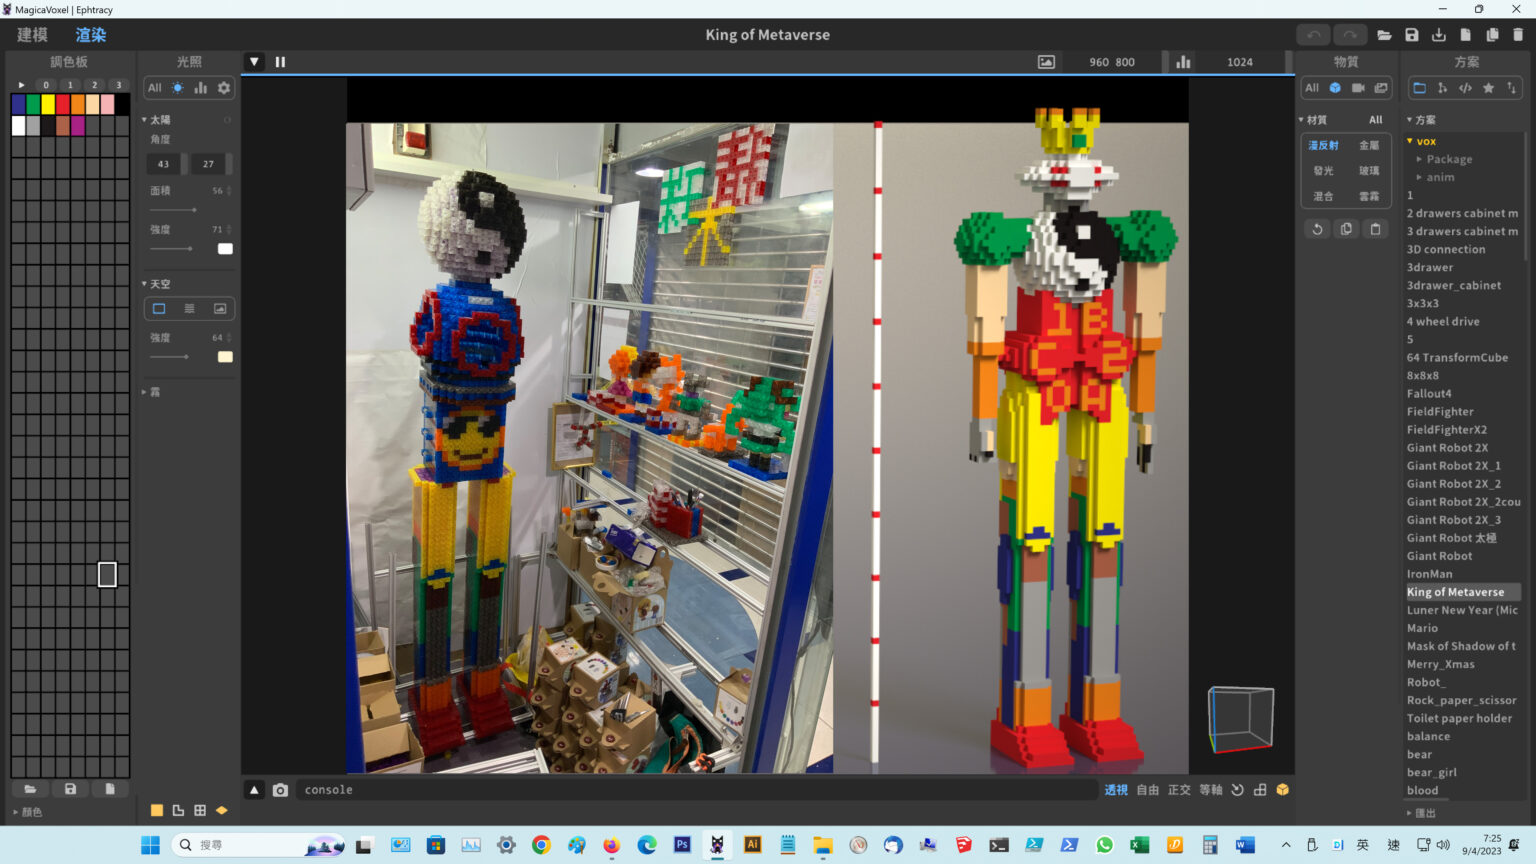Take a snapshot with the camera icon
This screenshot has height=864, width=1536.
280,790
